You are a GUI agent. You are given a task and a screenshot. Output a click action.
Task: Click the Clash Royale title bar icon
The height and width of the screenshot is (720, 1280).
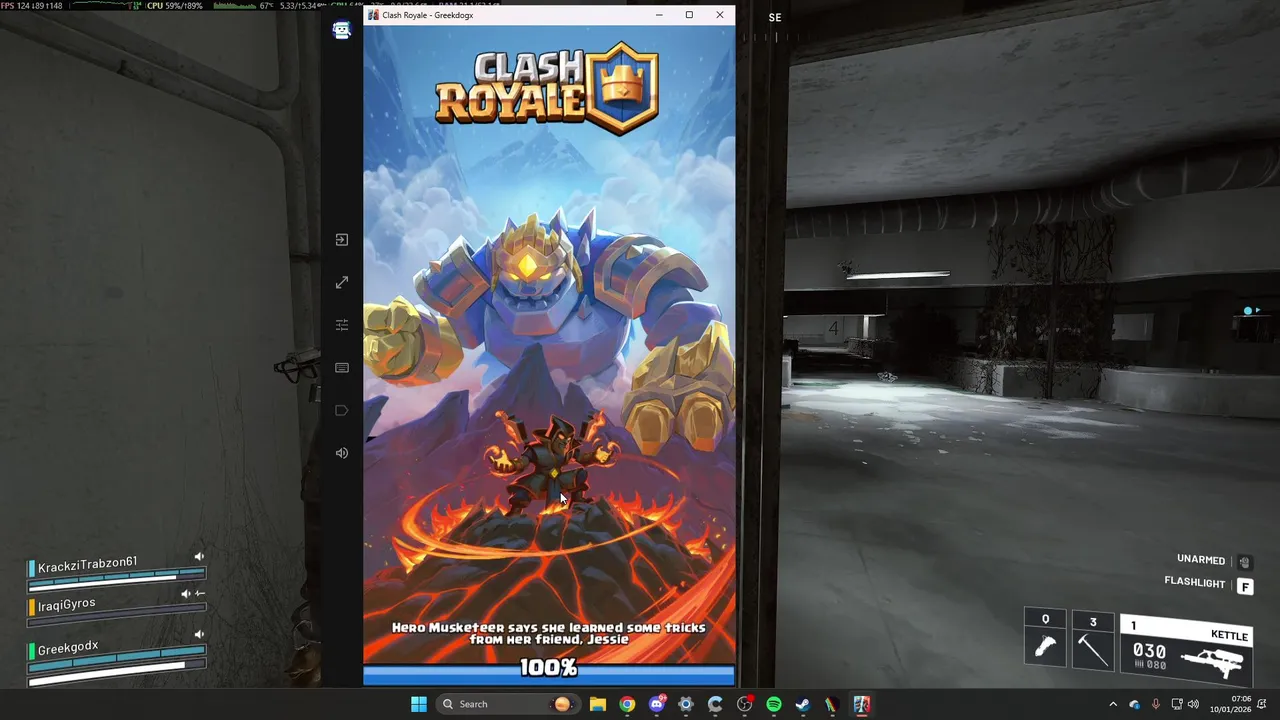pyautogui.click(x=373, y=15)
